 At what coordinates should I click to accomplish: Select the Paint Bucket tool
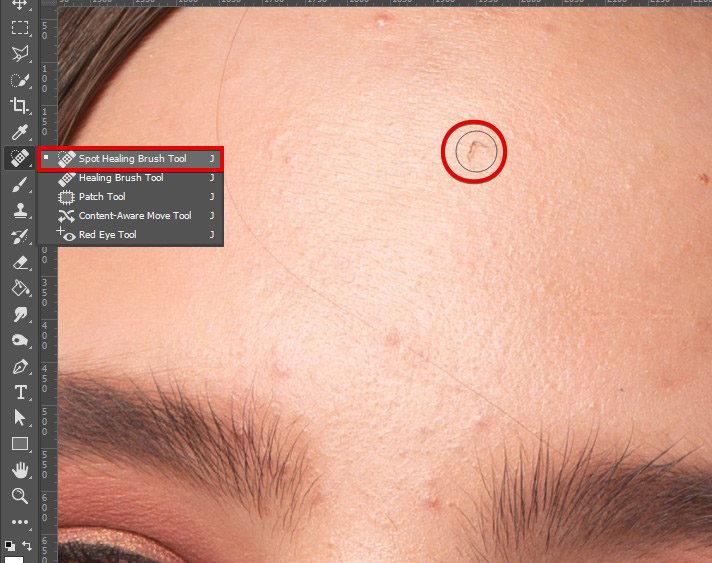(19, 288)
